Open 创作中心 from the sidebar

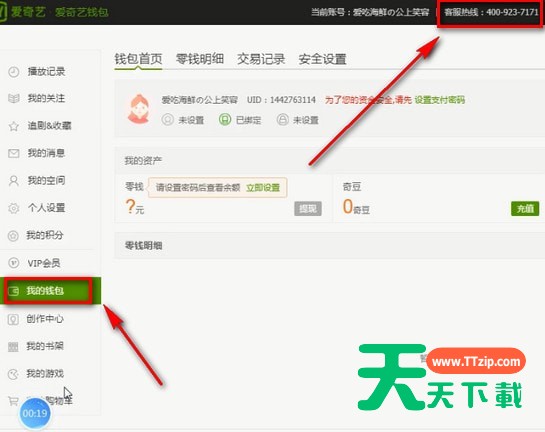tap(45, 318)
